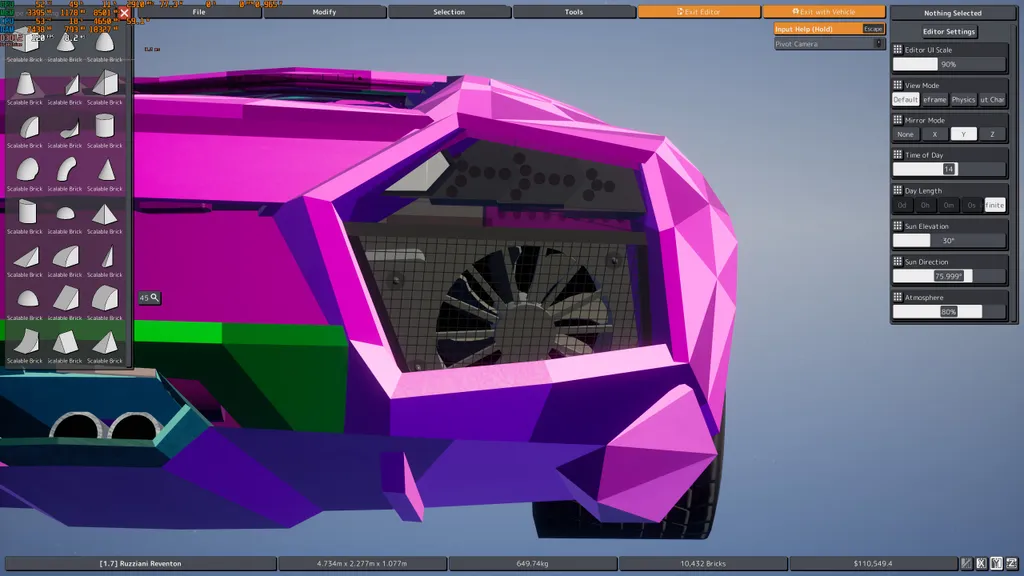Image resolution: width=1024 pixels, height=576 pixels.
Task: Click the grid icon beside Editor UI Scale
Action: (897, 50)
